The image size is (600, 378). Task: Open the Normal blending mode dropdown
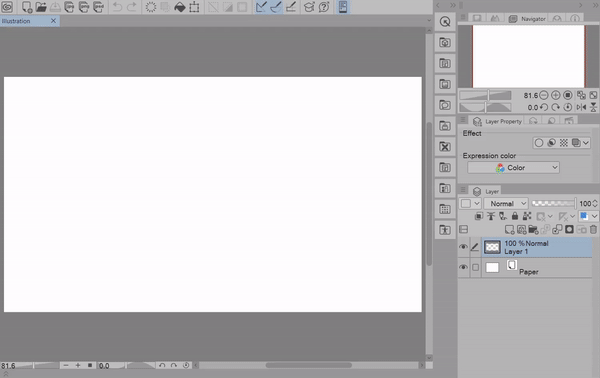point(506,204)
